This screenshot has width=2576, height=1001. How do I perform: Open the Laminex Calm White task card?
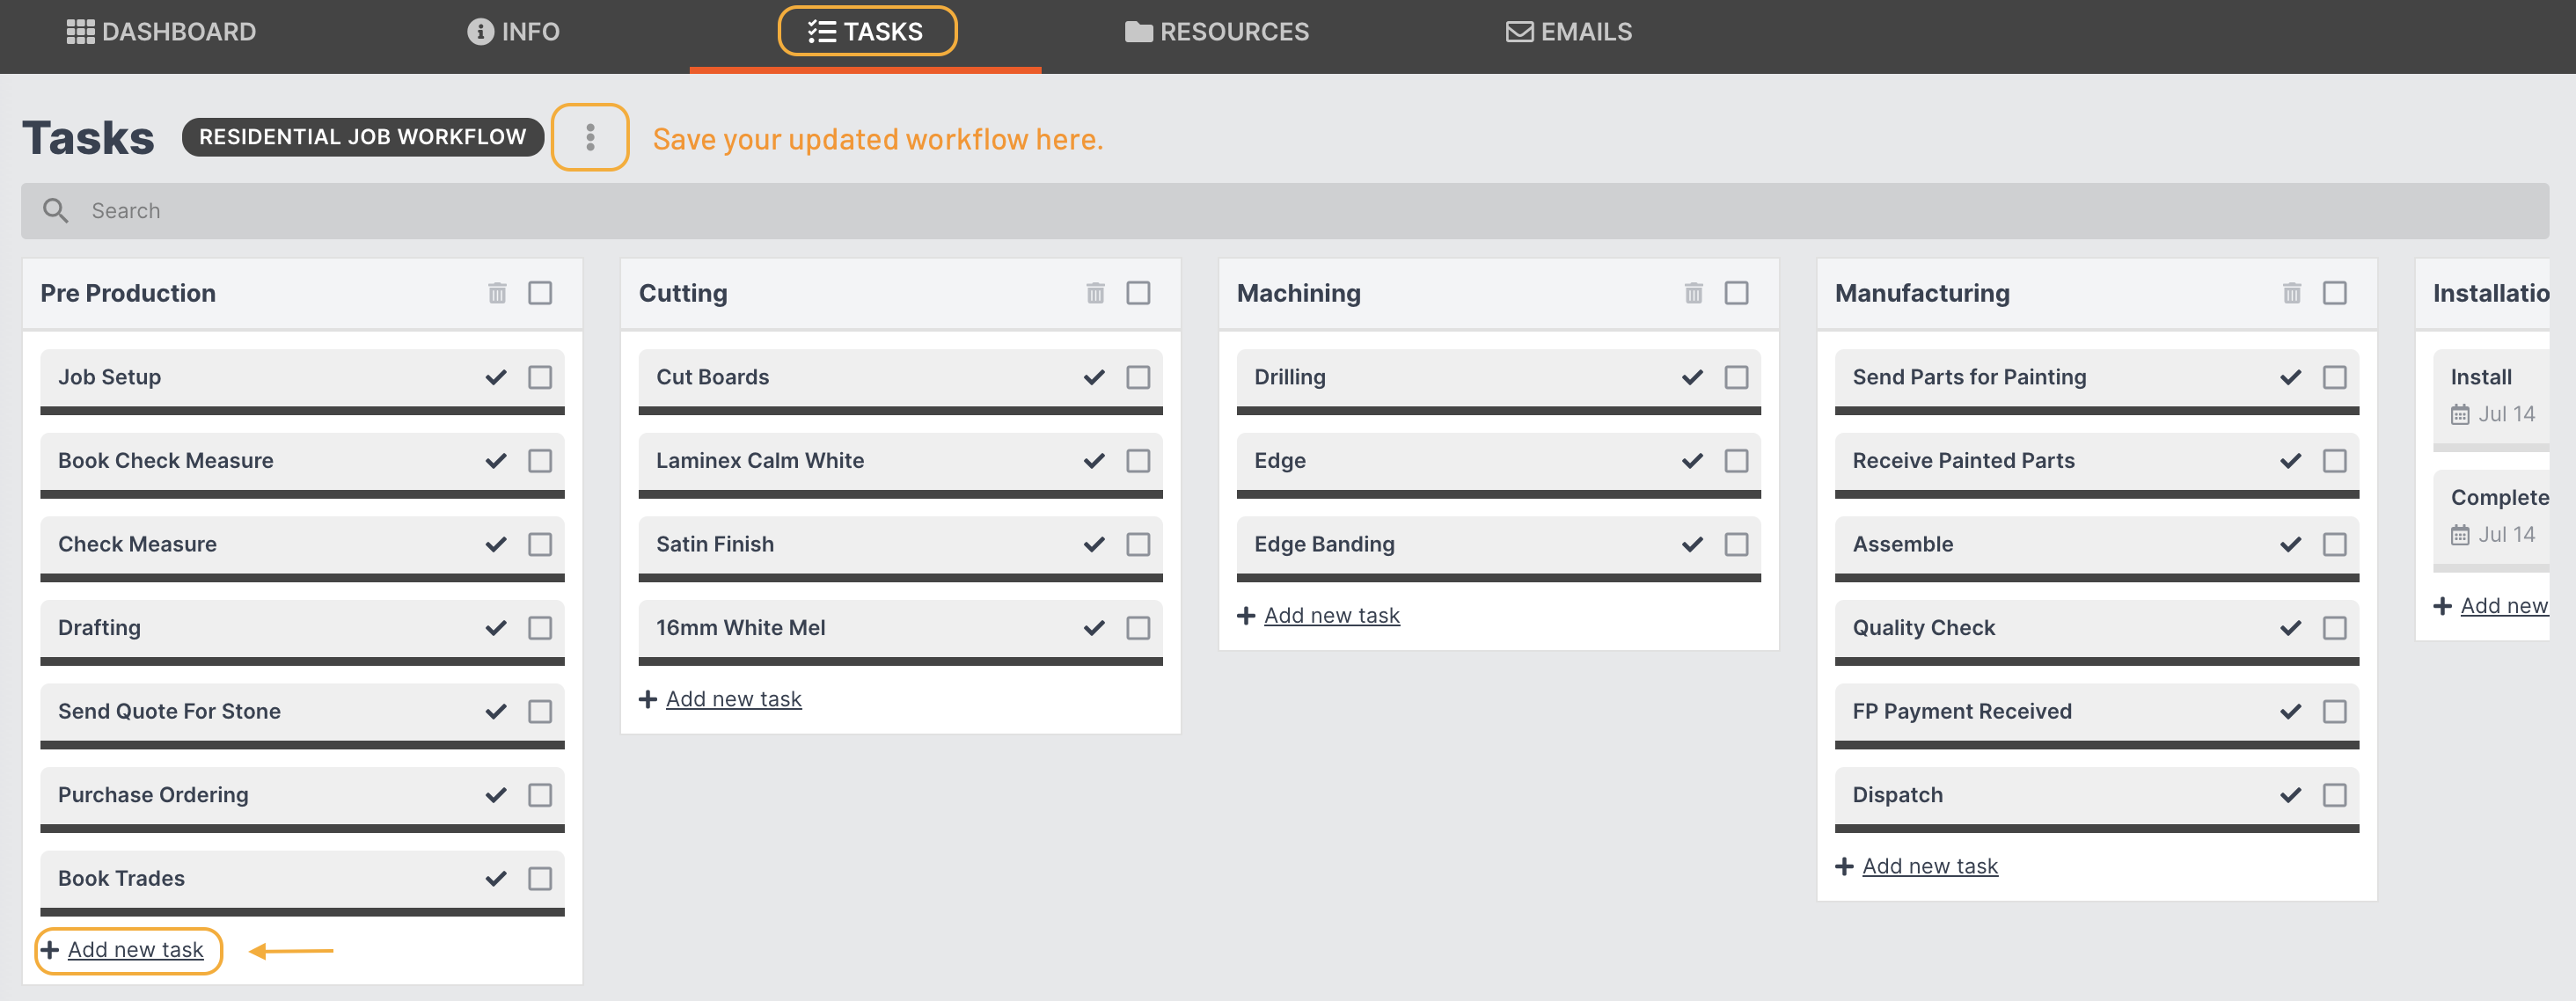(x=900, y=465)
